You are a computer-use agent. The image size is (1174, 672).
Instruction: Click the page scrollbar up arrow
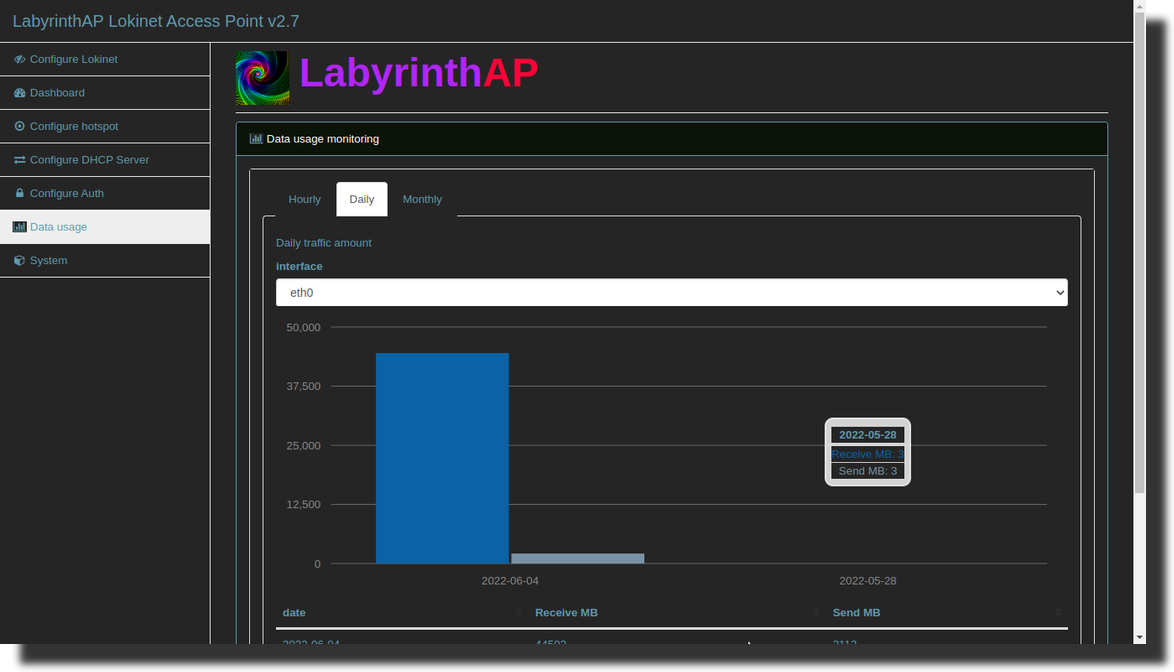coord(1140,6)
